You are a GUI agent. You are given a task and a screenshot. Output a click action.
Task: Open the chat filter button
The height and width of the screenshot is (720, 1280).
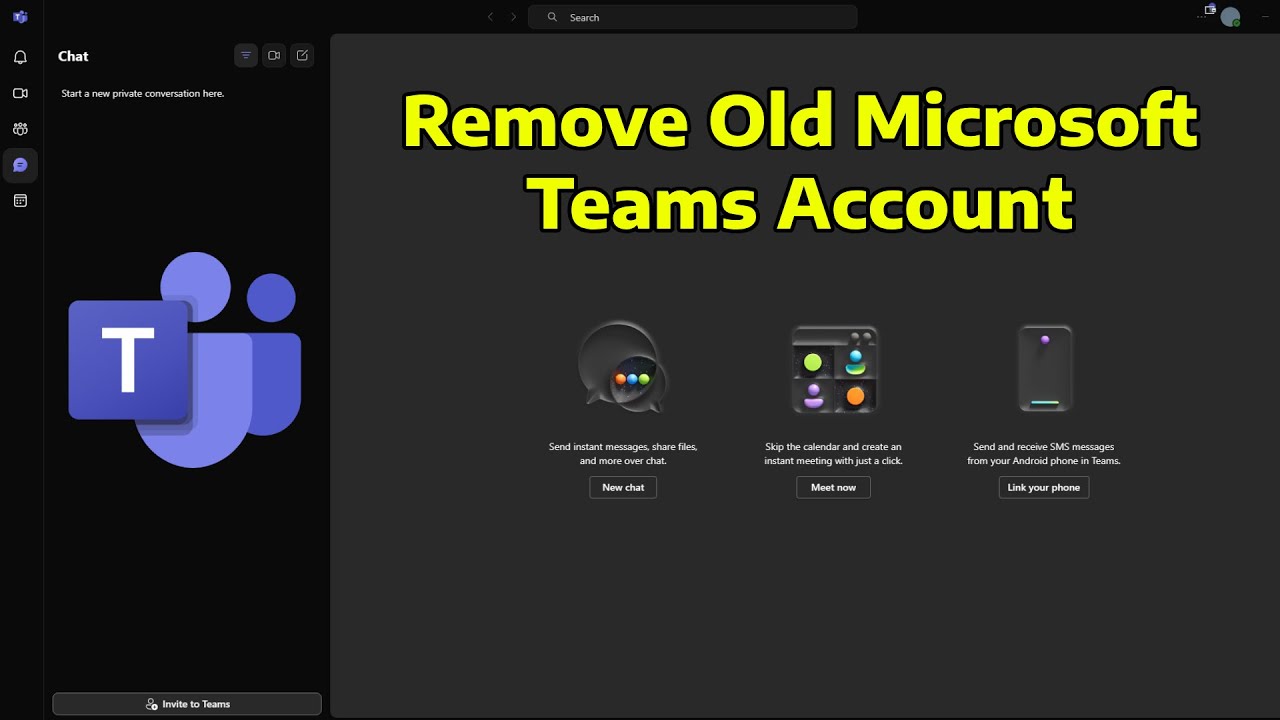[x=246, y=56]
